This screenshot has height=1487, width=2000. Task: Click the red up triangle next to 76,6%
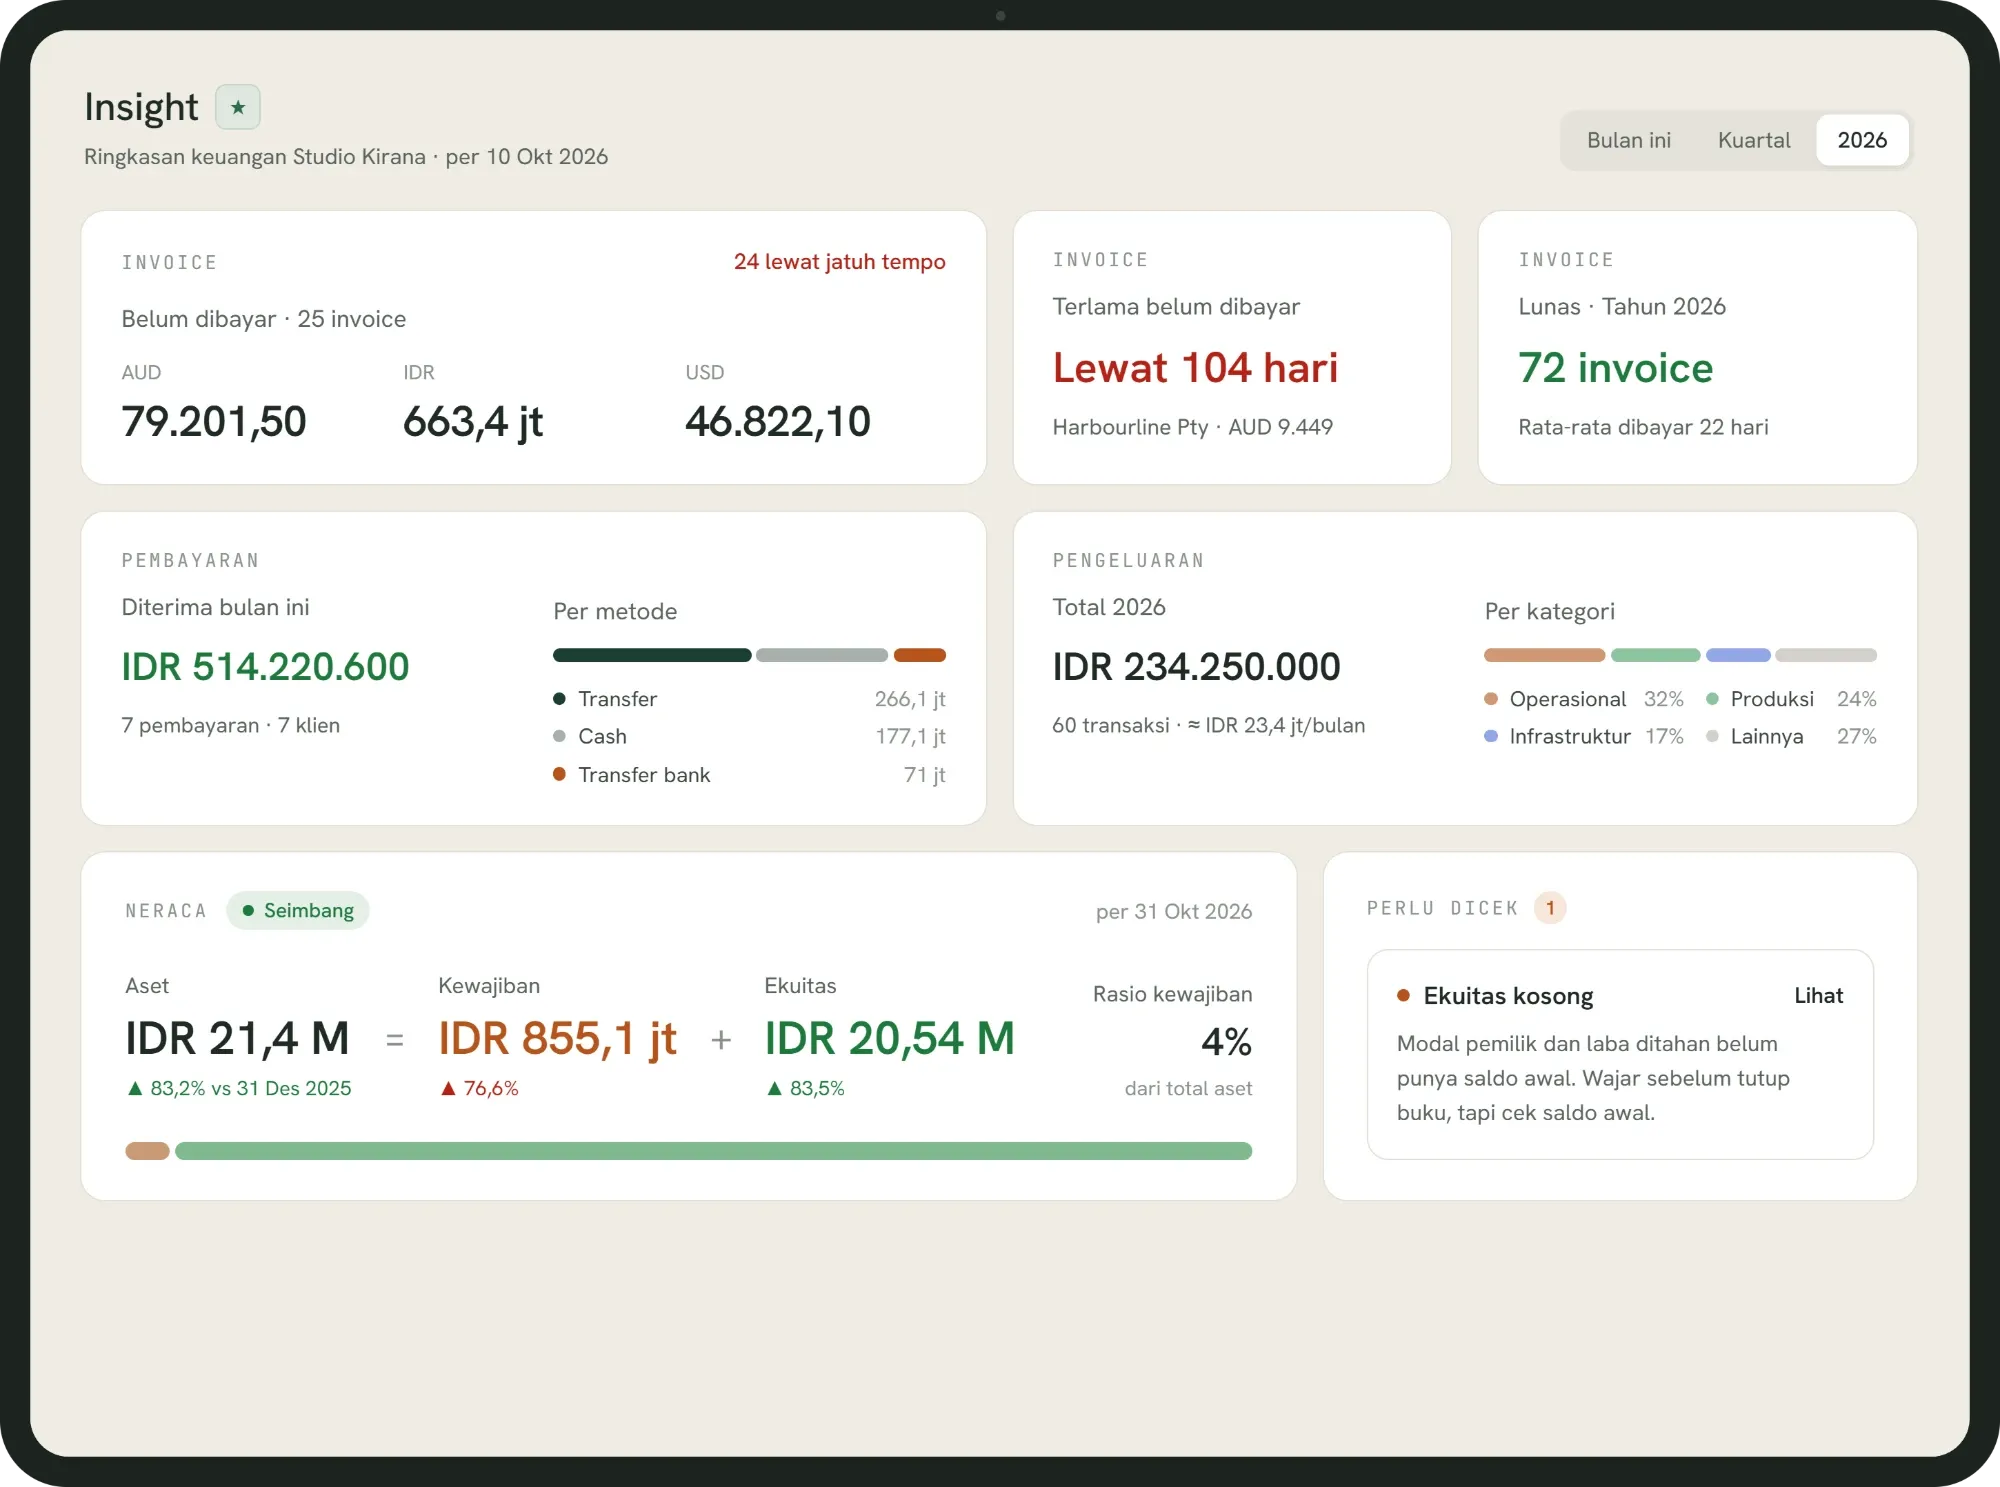point(448,1088)
